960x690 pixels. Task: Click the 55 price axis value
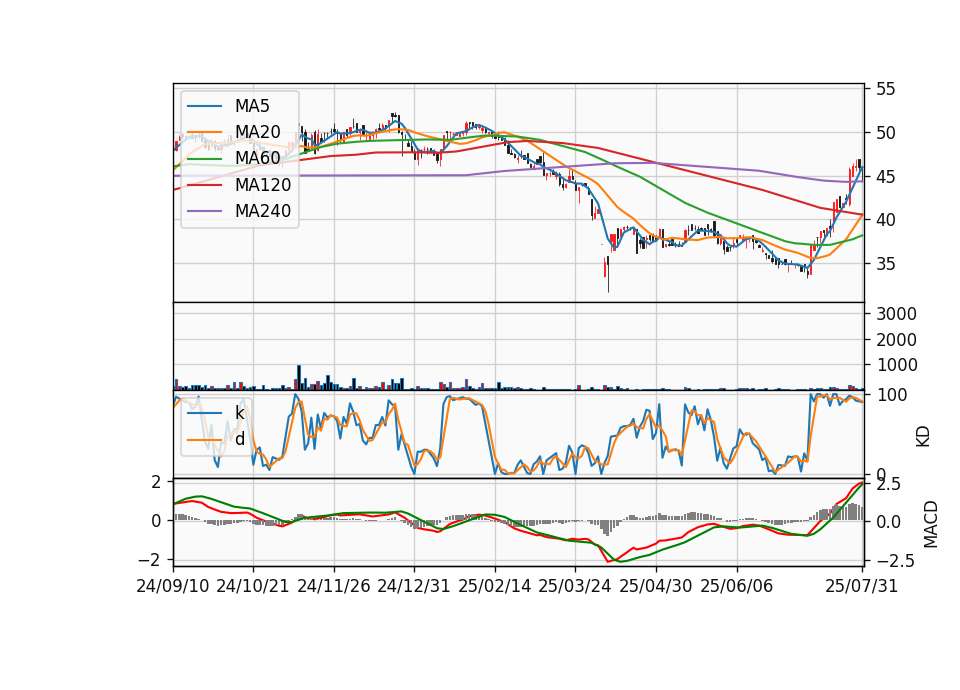[x=885, y=89]
